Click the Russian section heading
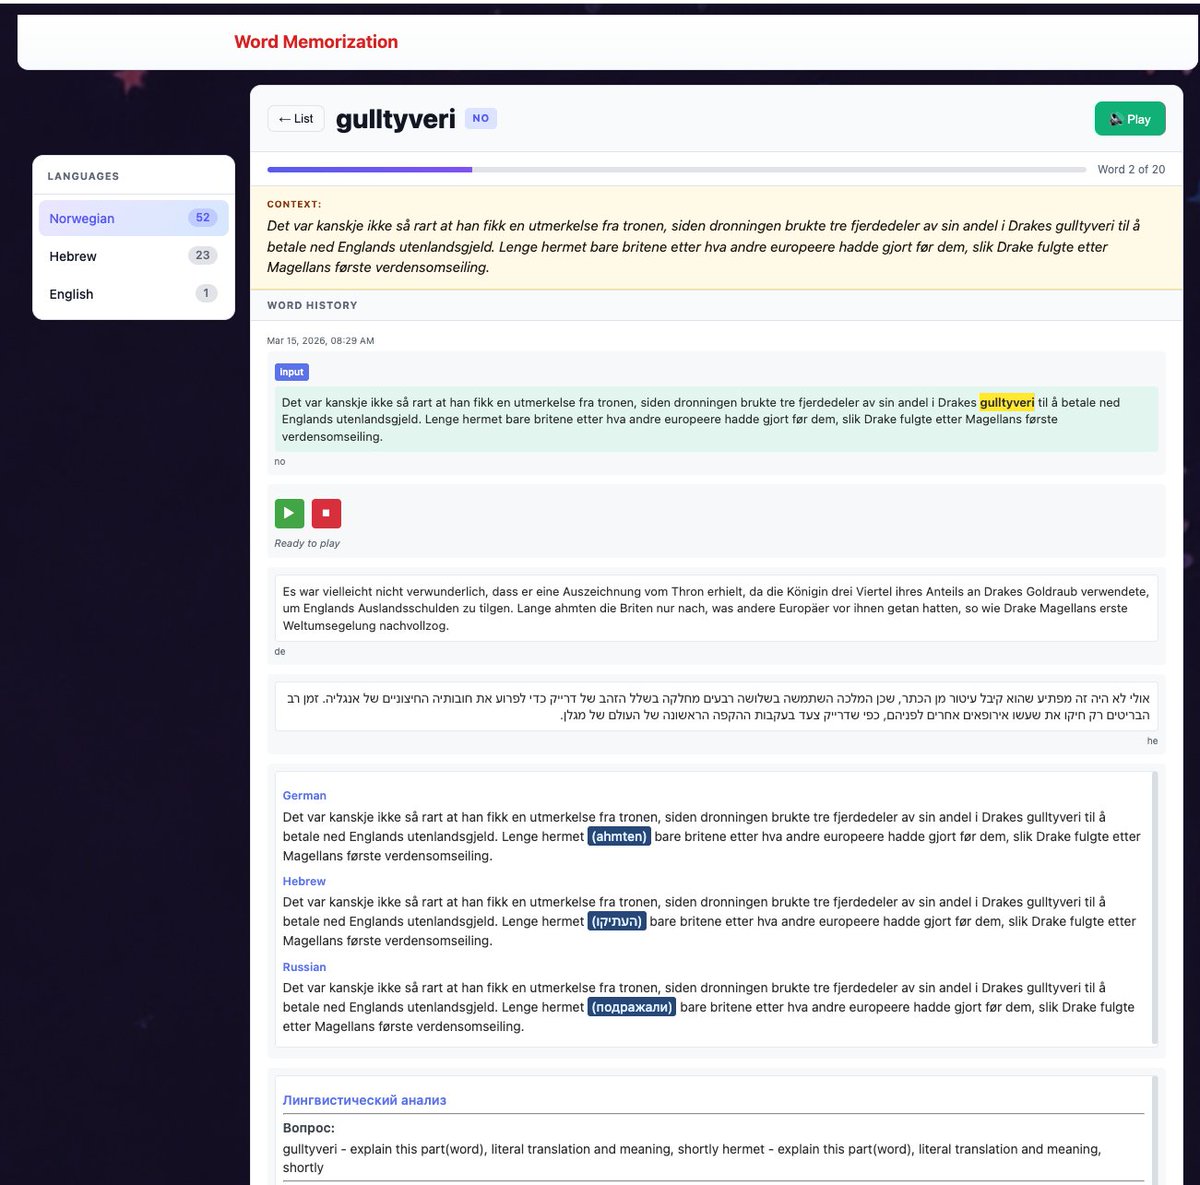1200x1185 pixels. (x=304, y=967)
